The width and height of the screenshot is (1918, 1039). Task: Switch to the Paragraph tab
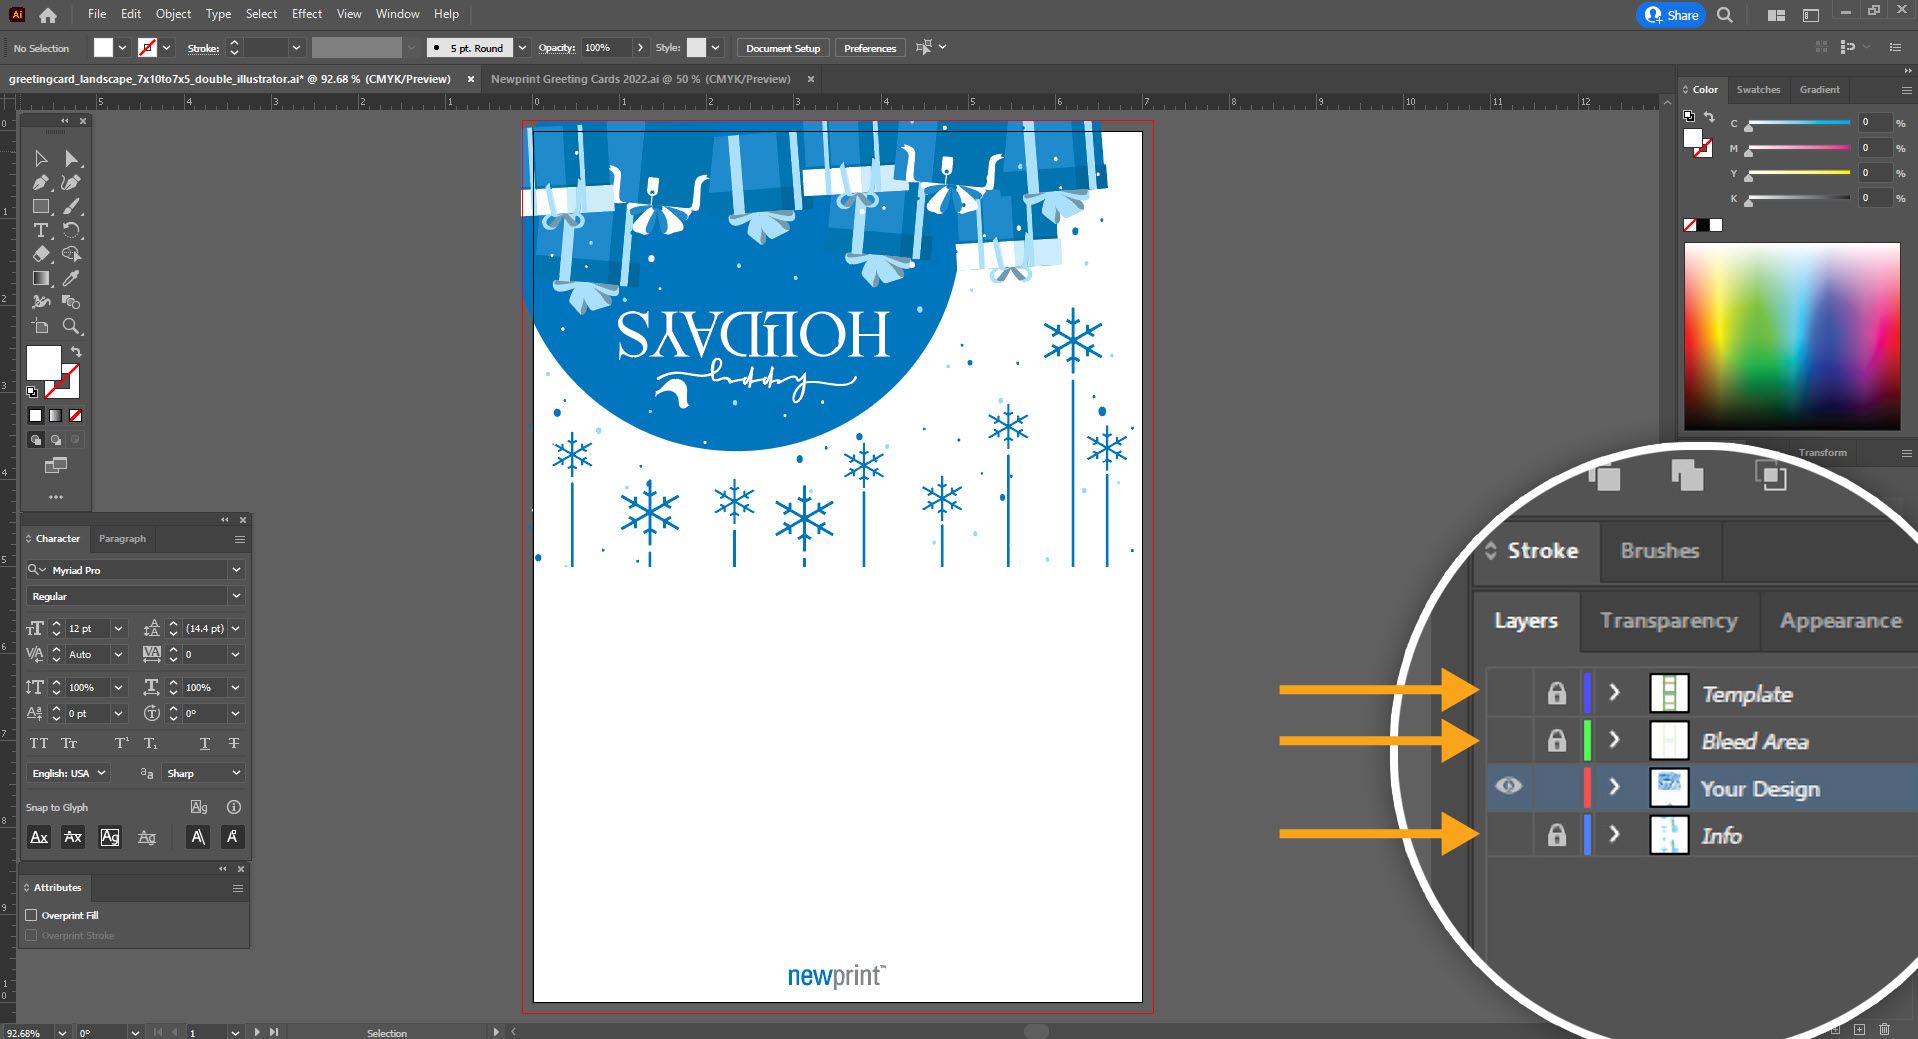coord(122,539)
